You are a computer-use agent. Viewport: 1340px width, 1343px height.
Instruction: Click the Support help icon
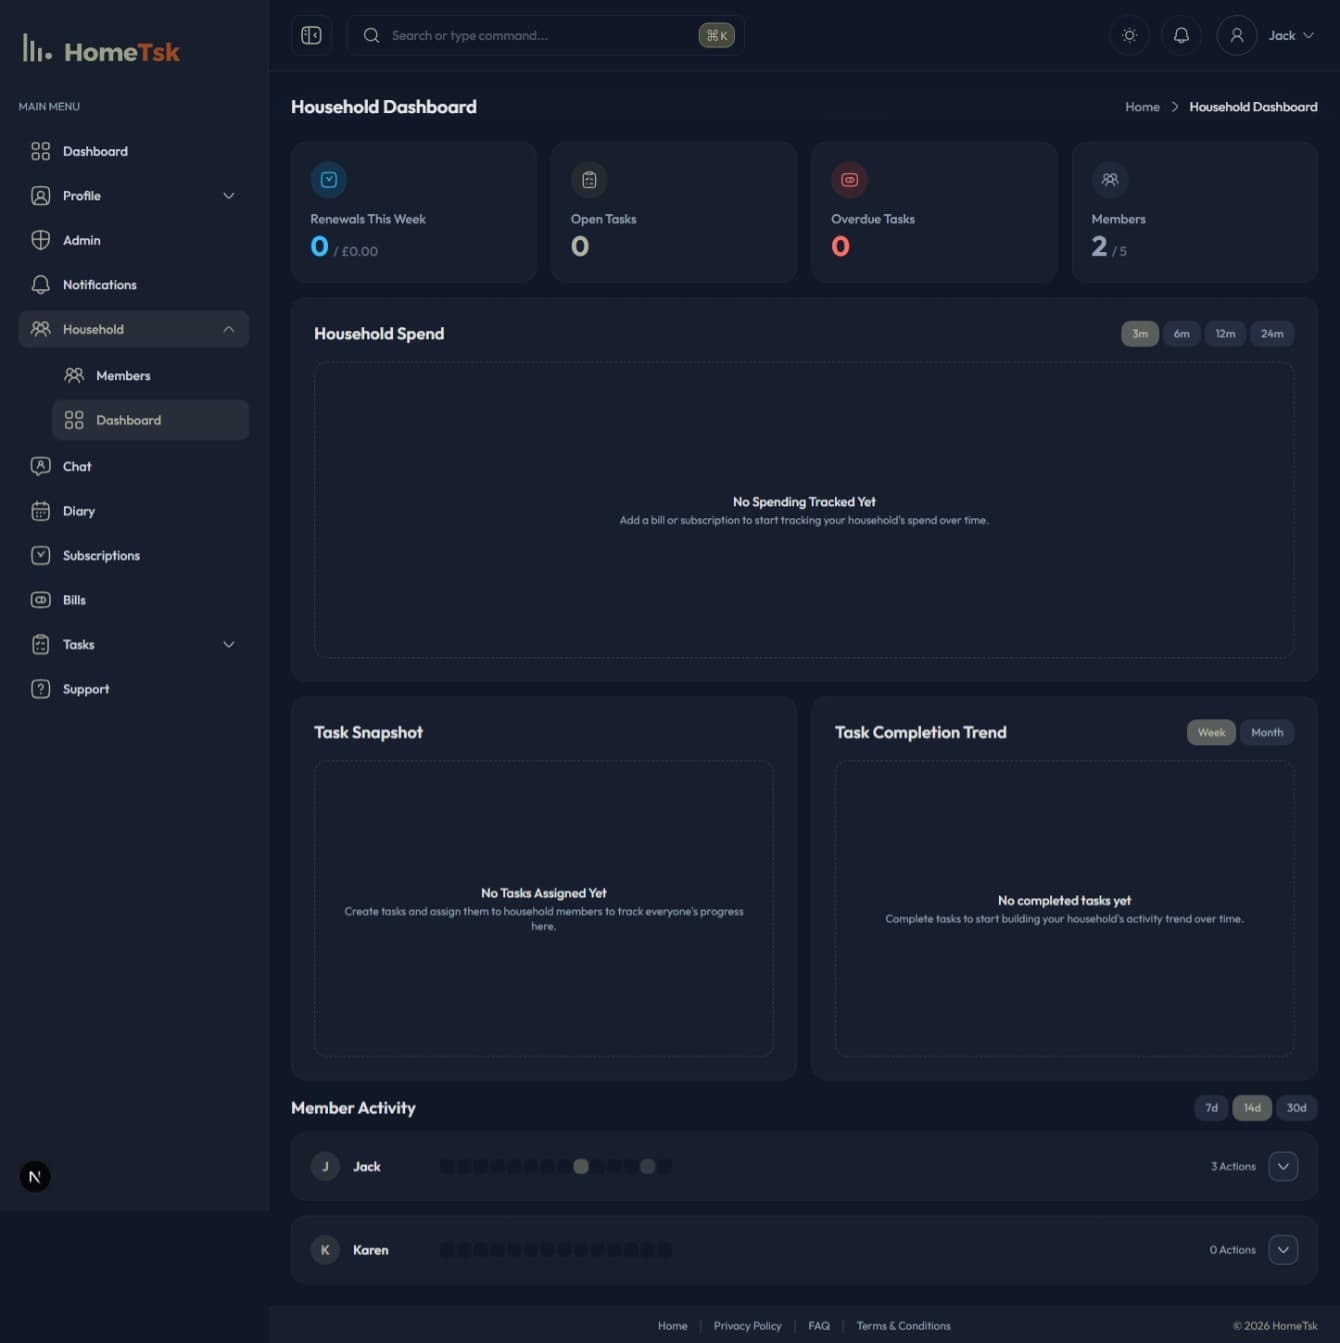pyautogui.click(x=40, y=689)
